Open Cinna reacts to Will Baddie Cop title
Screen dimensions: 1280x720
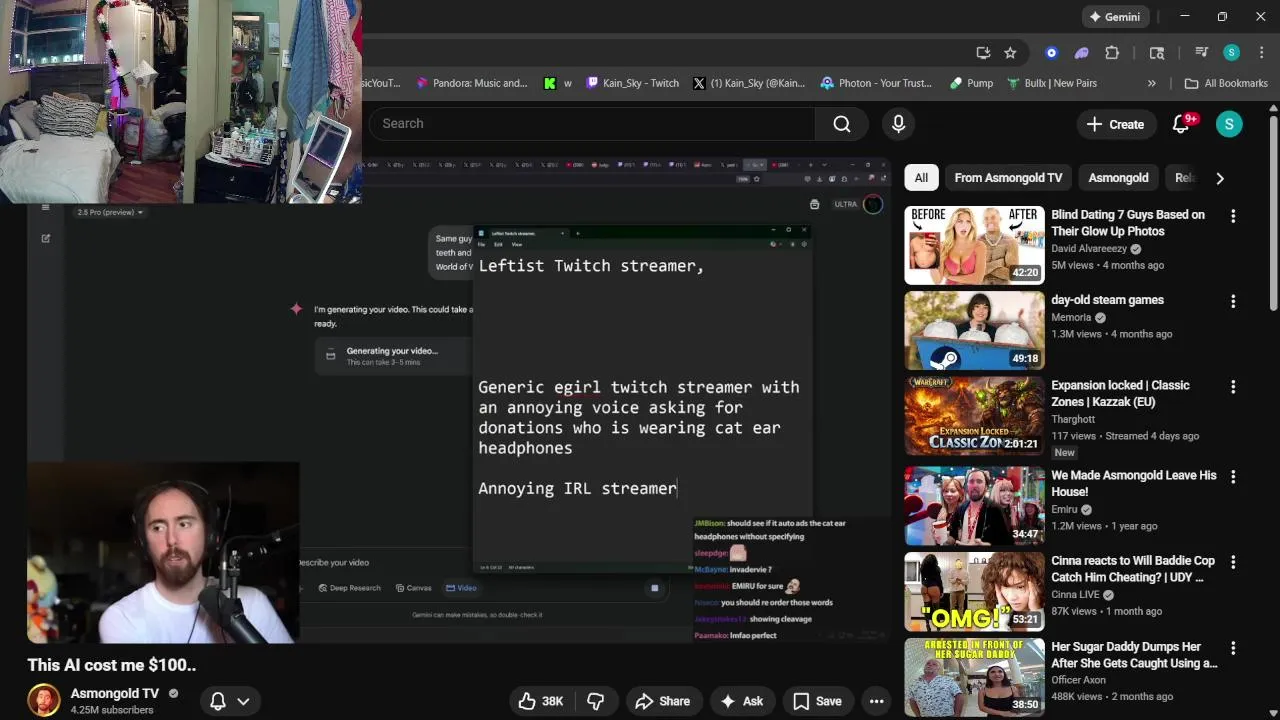(1133, 569)
